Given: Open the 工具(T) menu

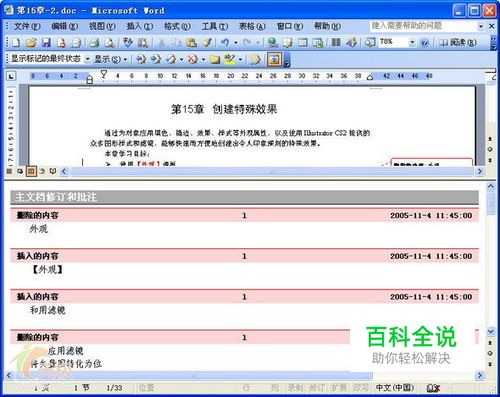Looking at the screenshot, I should coord(215,26).
